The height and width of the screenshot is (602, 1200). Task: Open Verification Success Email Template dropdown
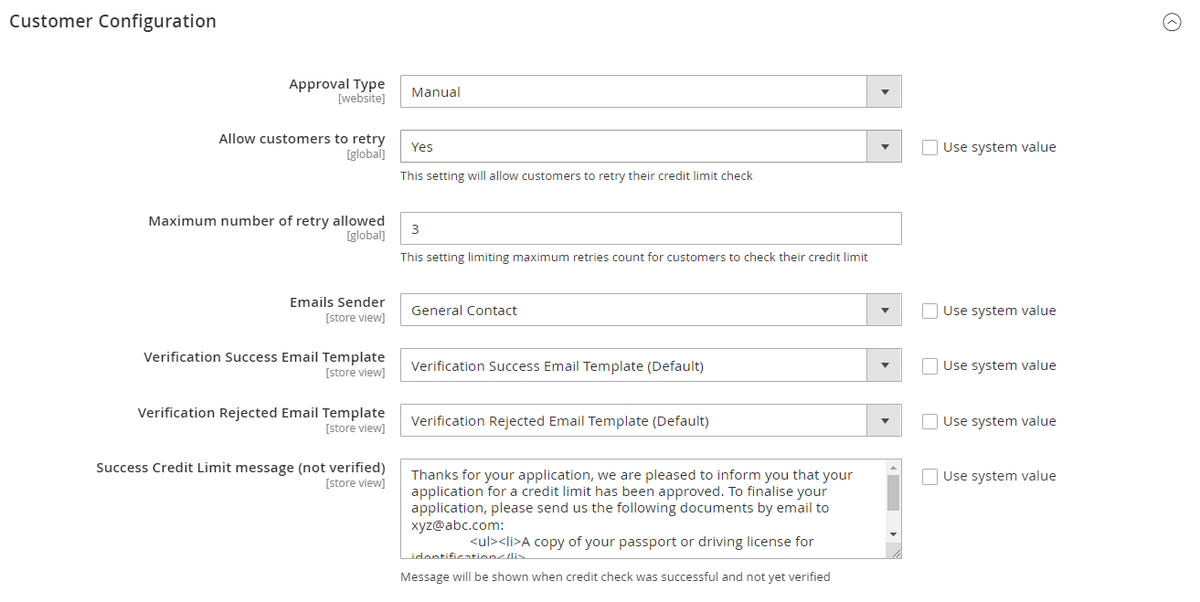[650, 366]
